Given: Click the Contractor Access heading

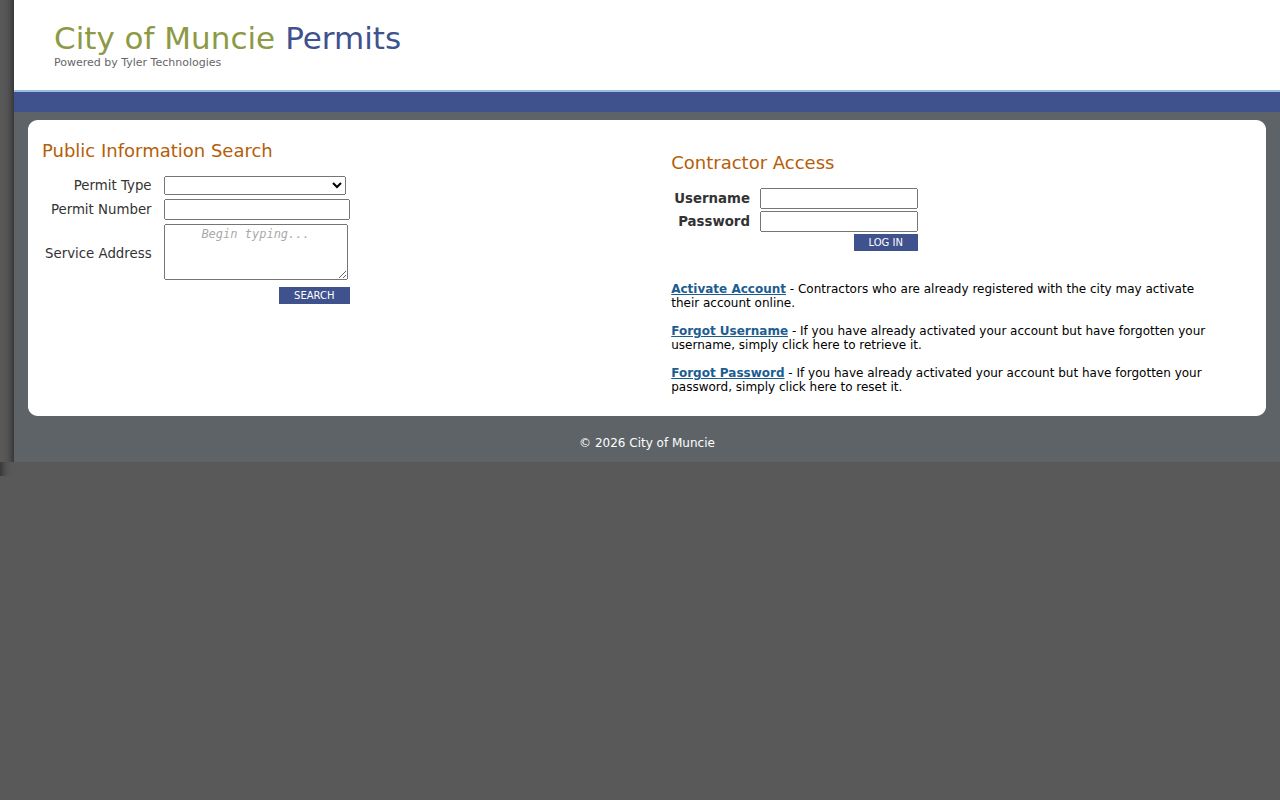Looking at the screenshot, I should point(752,163).
